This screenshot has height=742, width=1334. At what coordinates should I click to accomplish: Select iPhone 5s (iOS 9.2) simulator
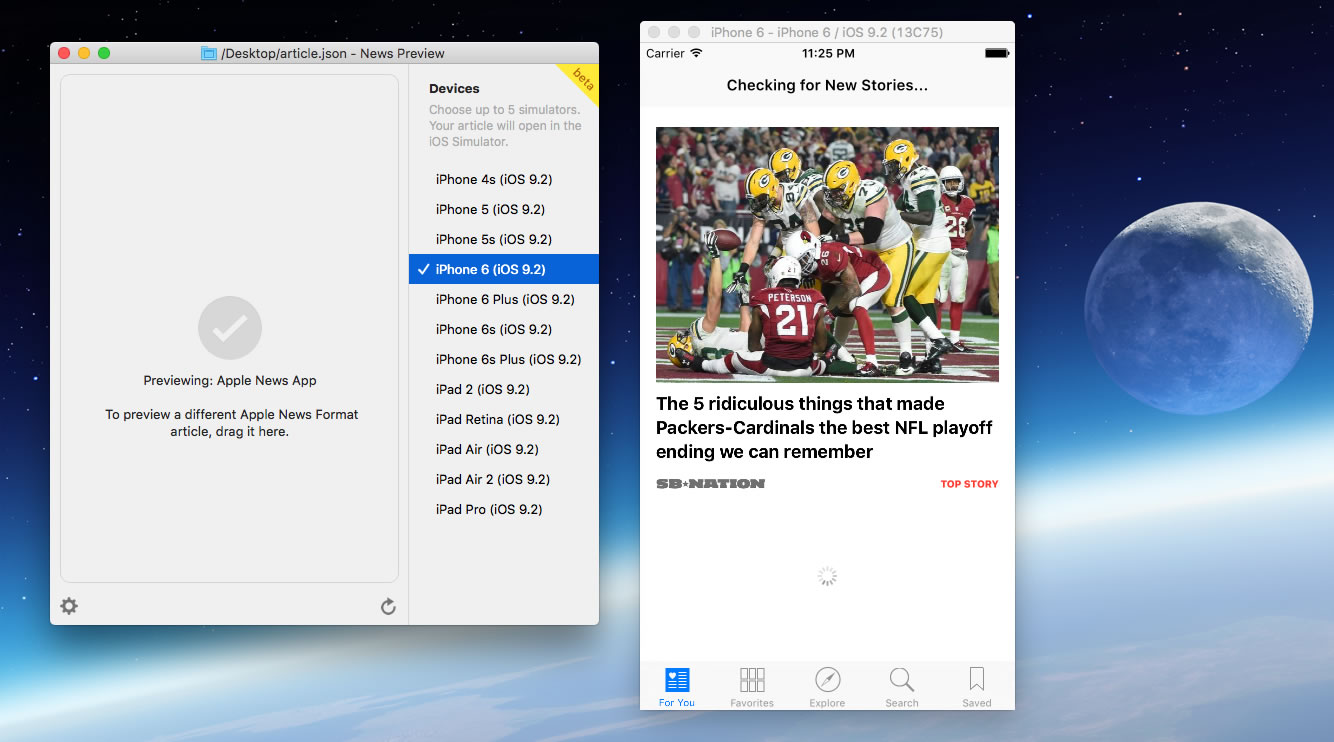coord(504,239)
